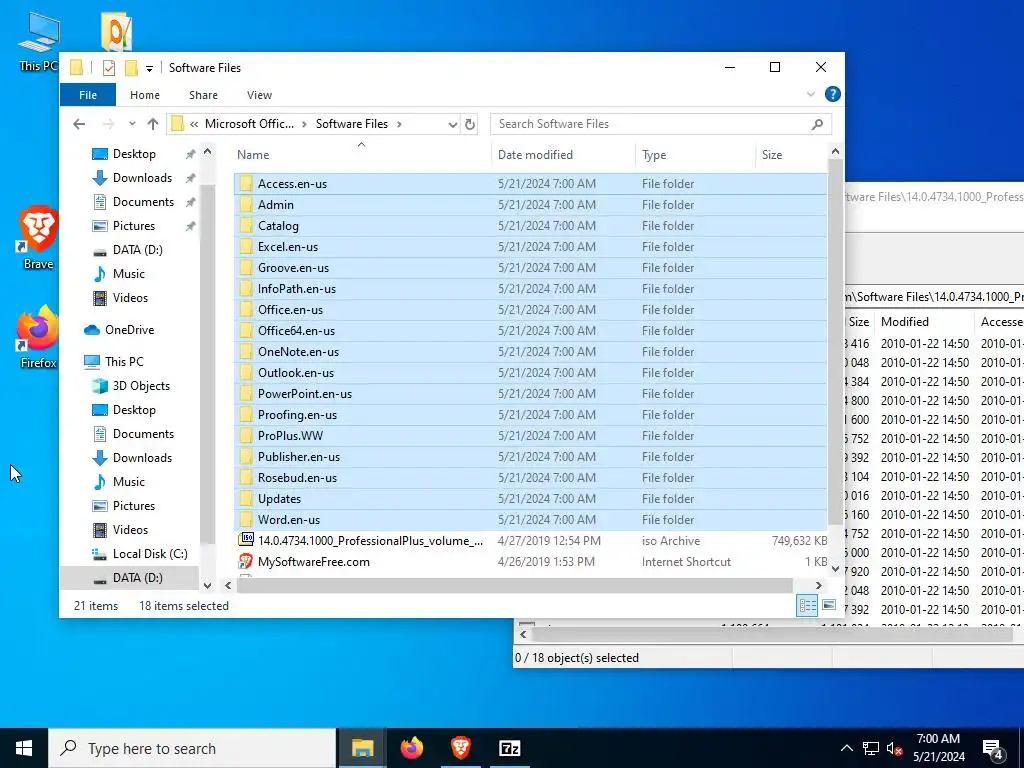Open the File menu tab
1024x768 pixels.
(x=88, y=95)
